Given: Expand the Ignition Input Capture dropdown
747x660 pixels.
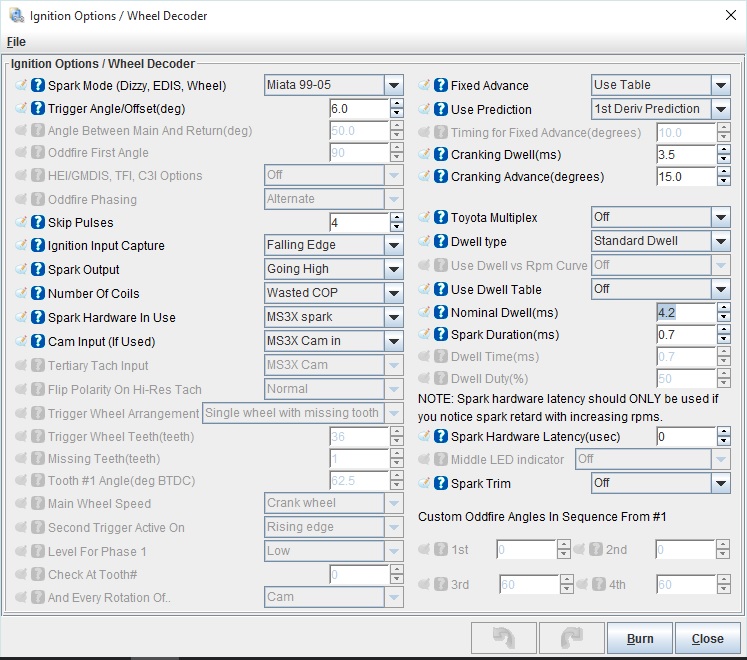Looking at the screenshot, I should tap(333, 245).
